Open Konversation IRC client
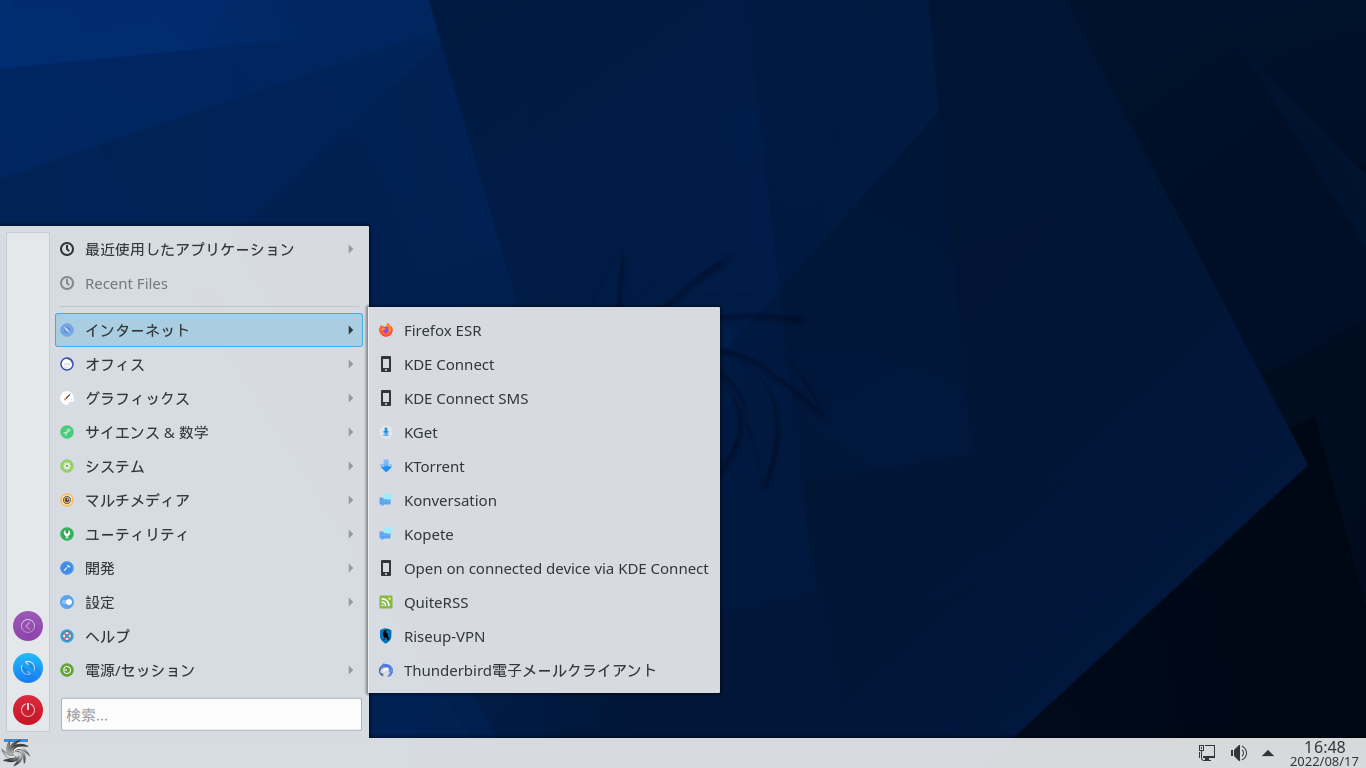Screen dimensions: 1366x768 (544, 501)
